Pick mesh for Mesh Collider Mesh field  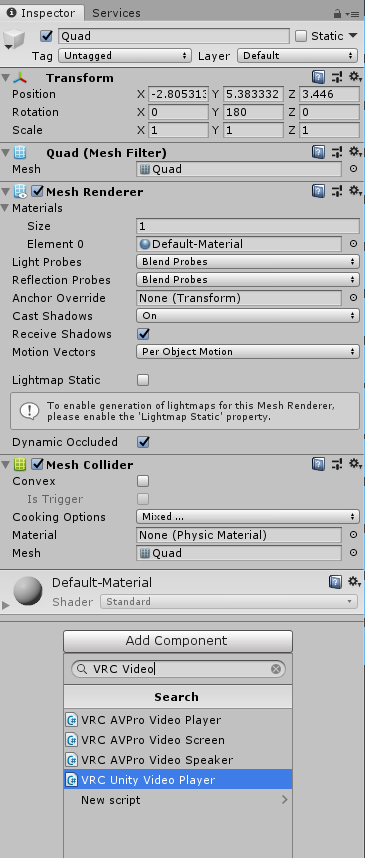click(x=353, y=553)
